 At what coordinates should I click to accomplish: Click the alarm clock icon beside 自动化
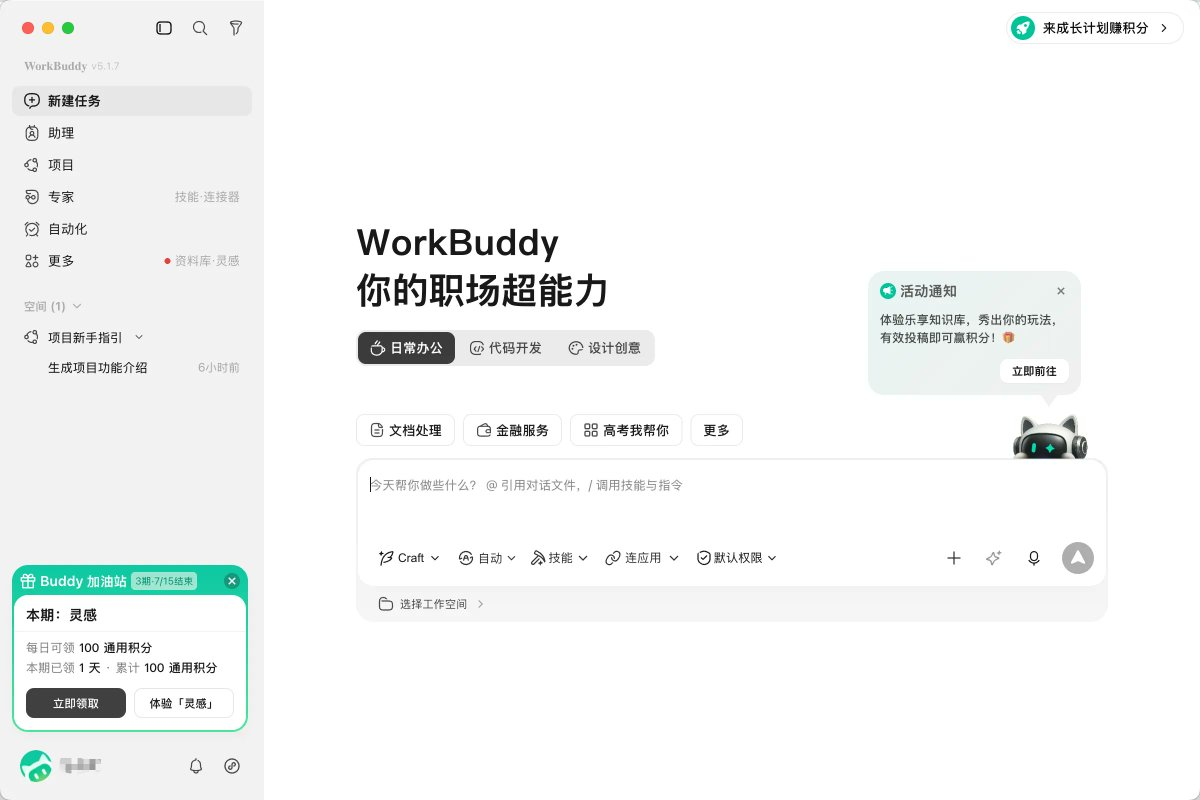click(32, 229)
